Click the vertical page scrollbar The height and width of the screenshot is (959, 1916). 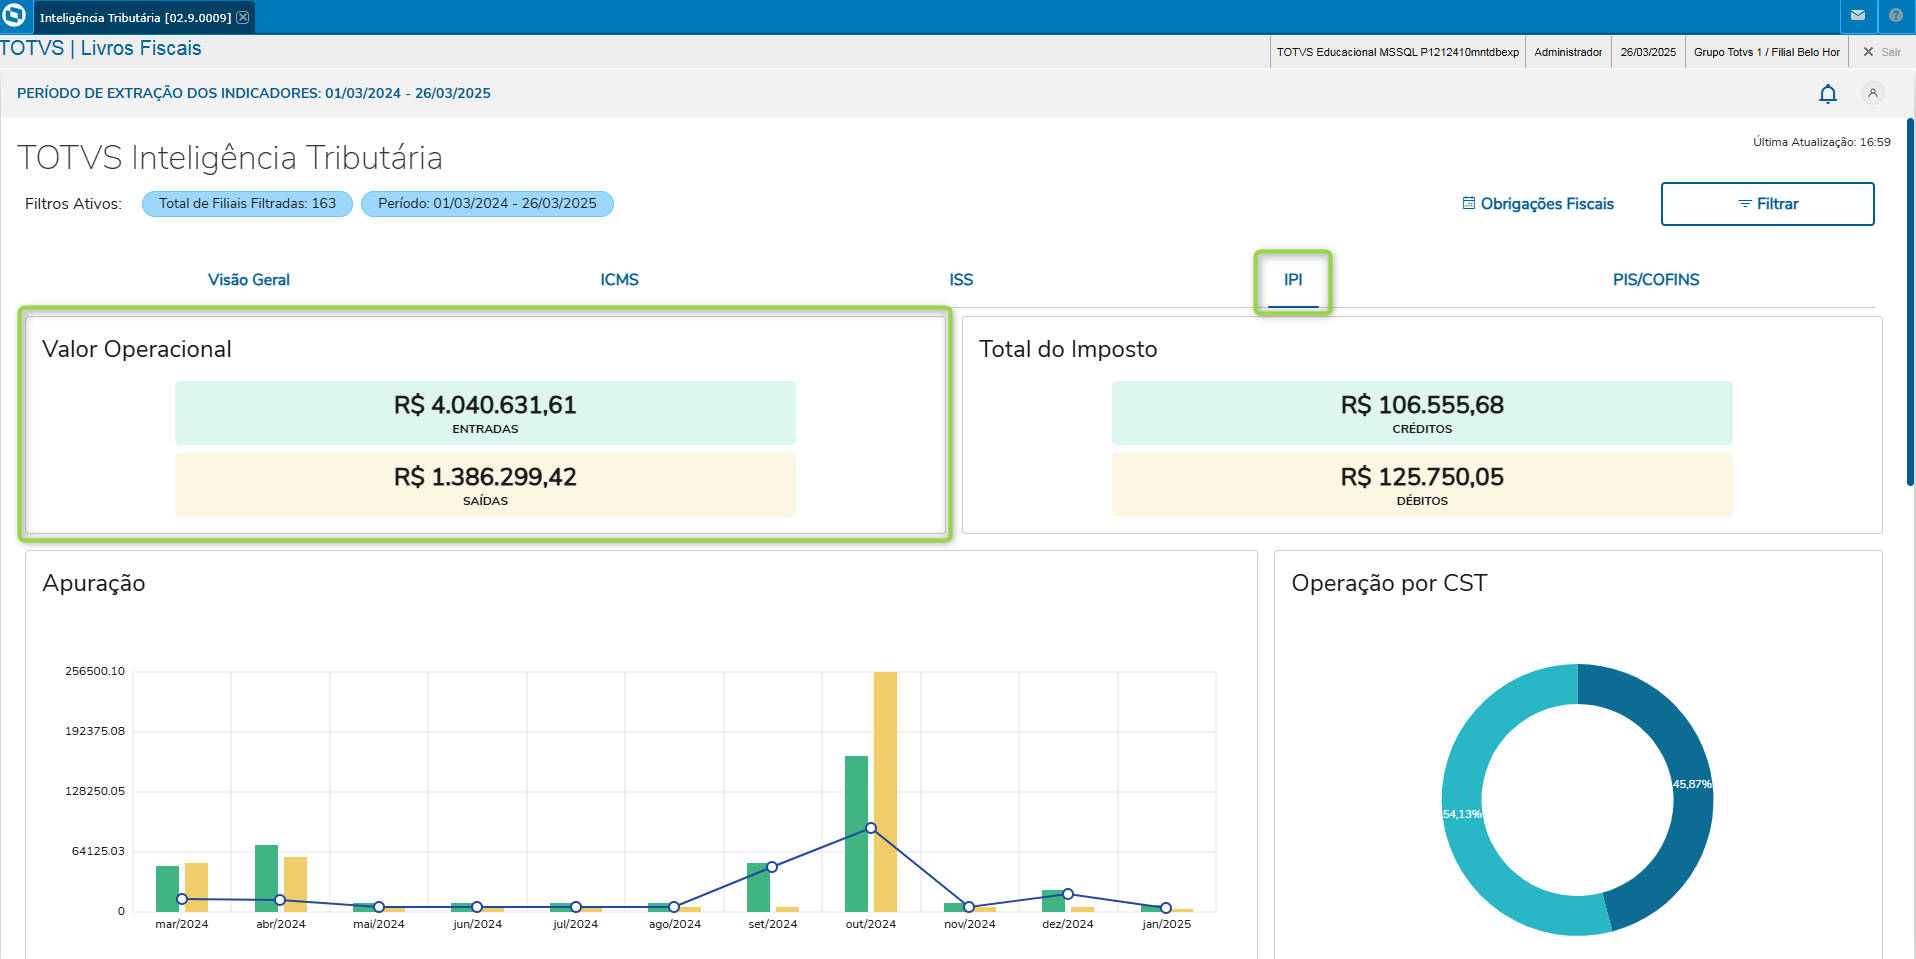click(1910, 302)
